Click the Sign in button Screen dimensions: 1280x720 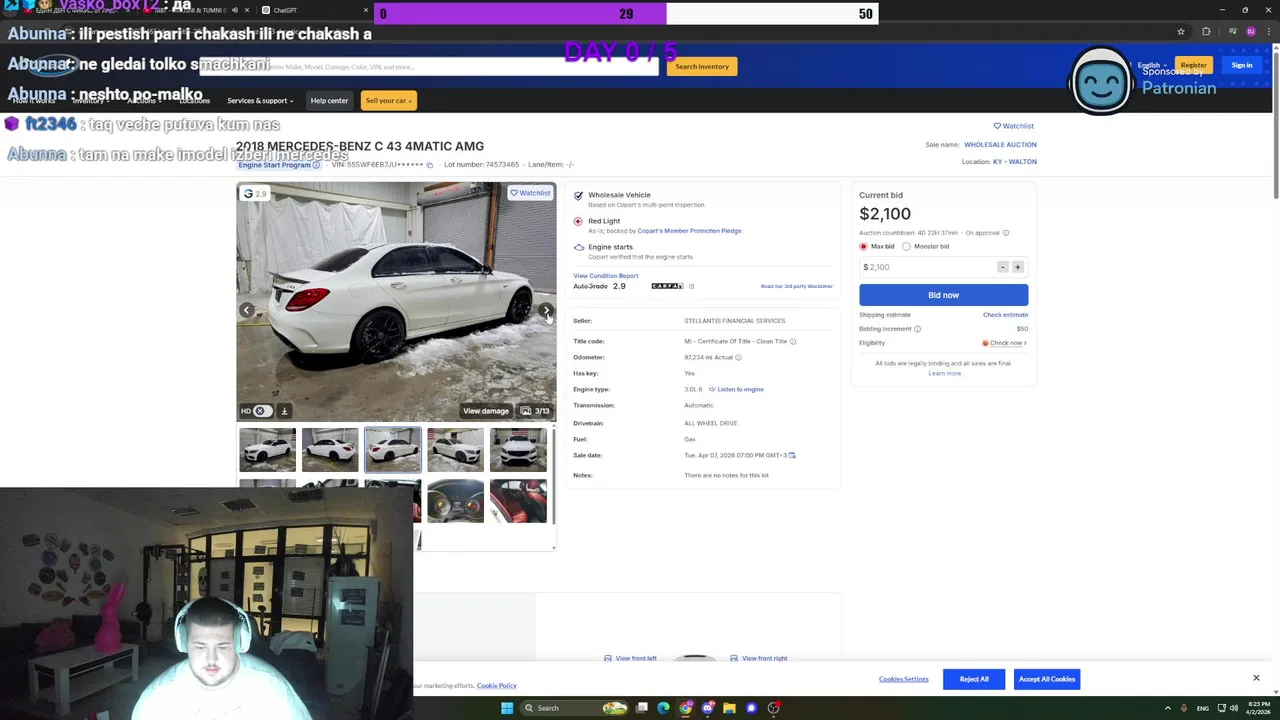pyautogui.click(x=1242, y=65)
